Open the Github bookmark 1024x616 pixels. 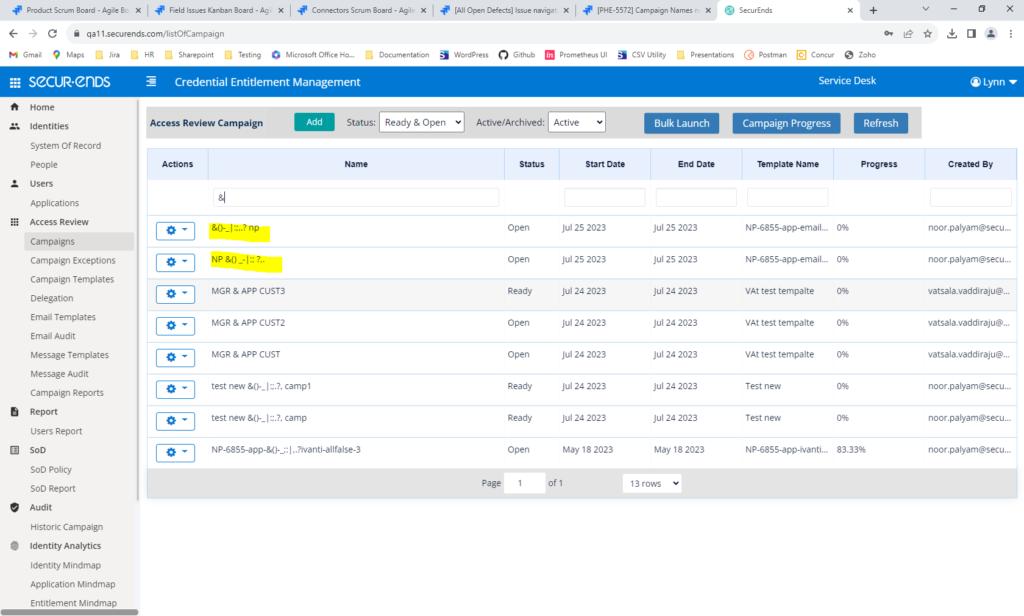[517, 55]
